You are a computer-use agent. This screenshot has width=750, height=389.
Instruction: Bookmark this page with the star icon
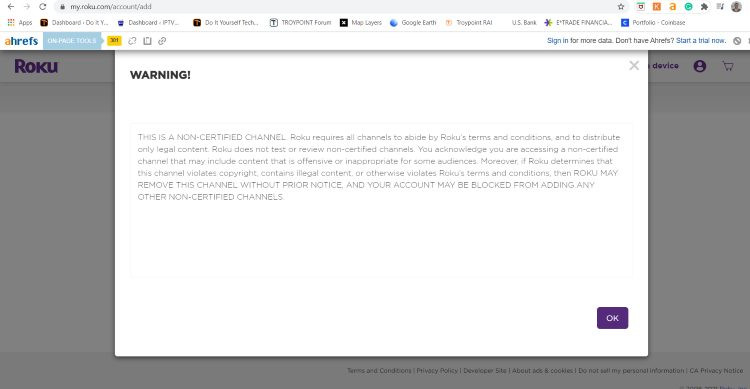[621, 7]
